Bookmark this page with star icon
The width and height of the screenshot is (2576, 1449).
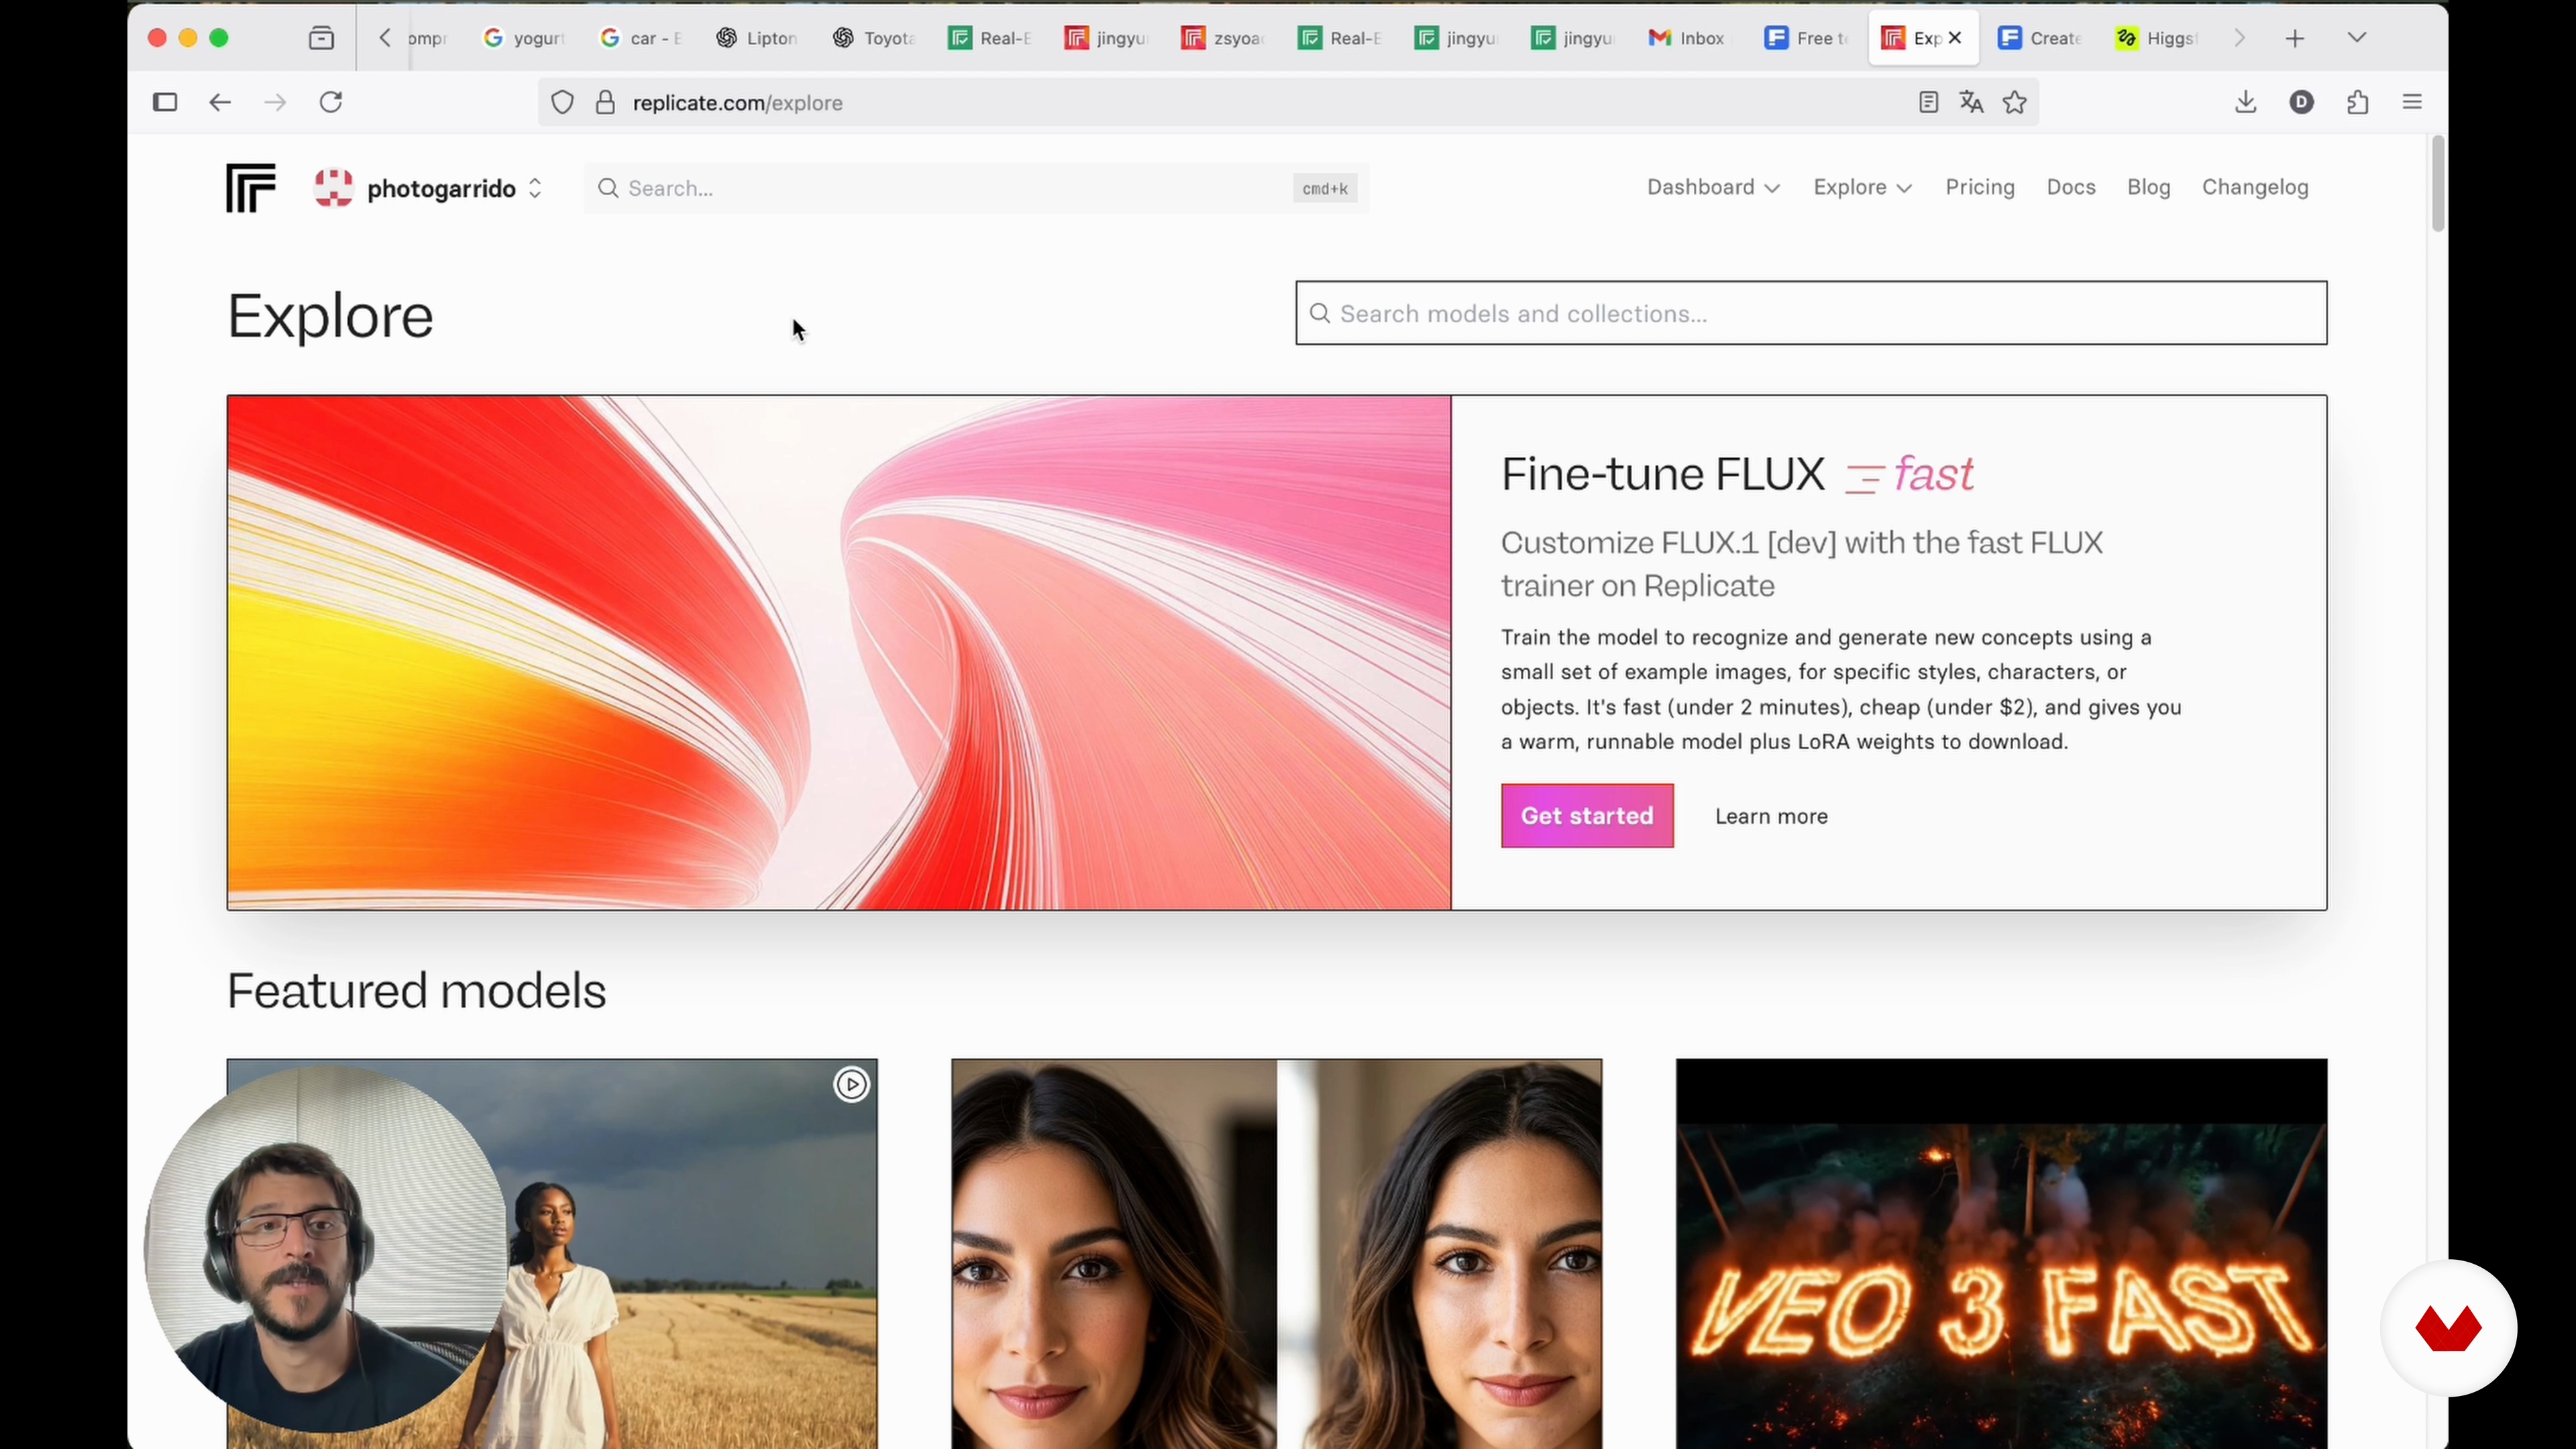coord(2015,102)
